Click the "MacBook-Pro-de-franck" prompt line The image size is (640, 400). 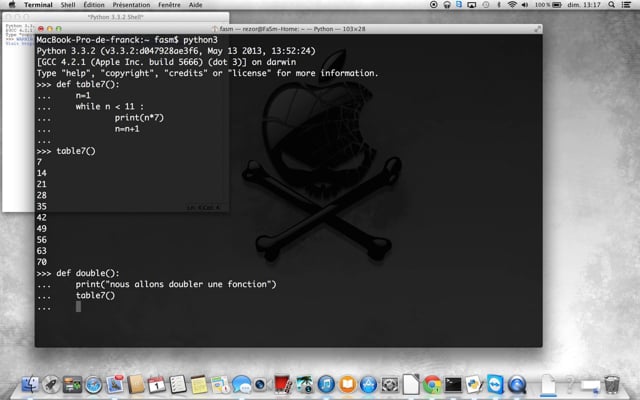tap(127, 40)
